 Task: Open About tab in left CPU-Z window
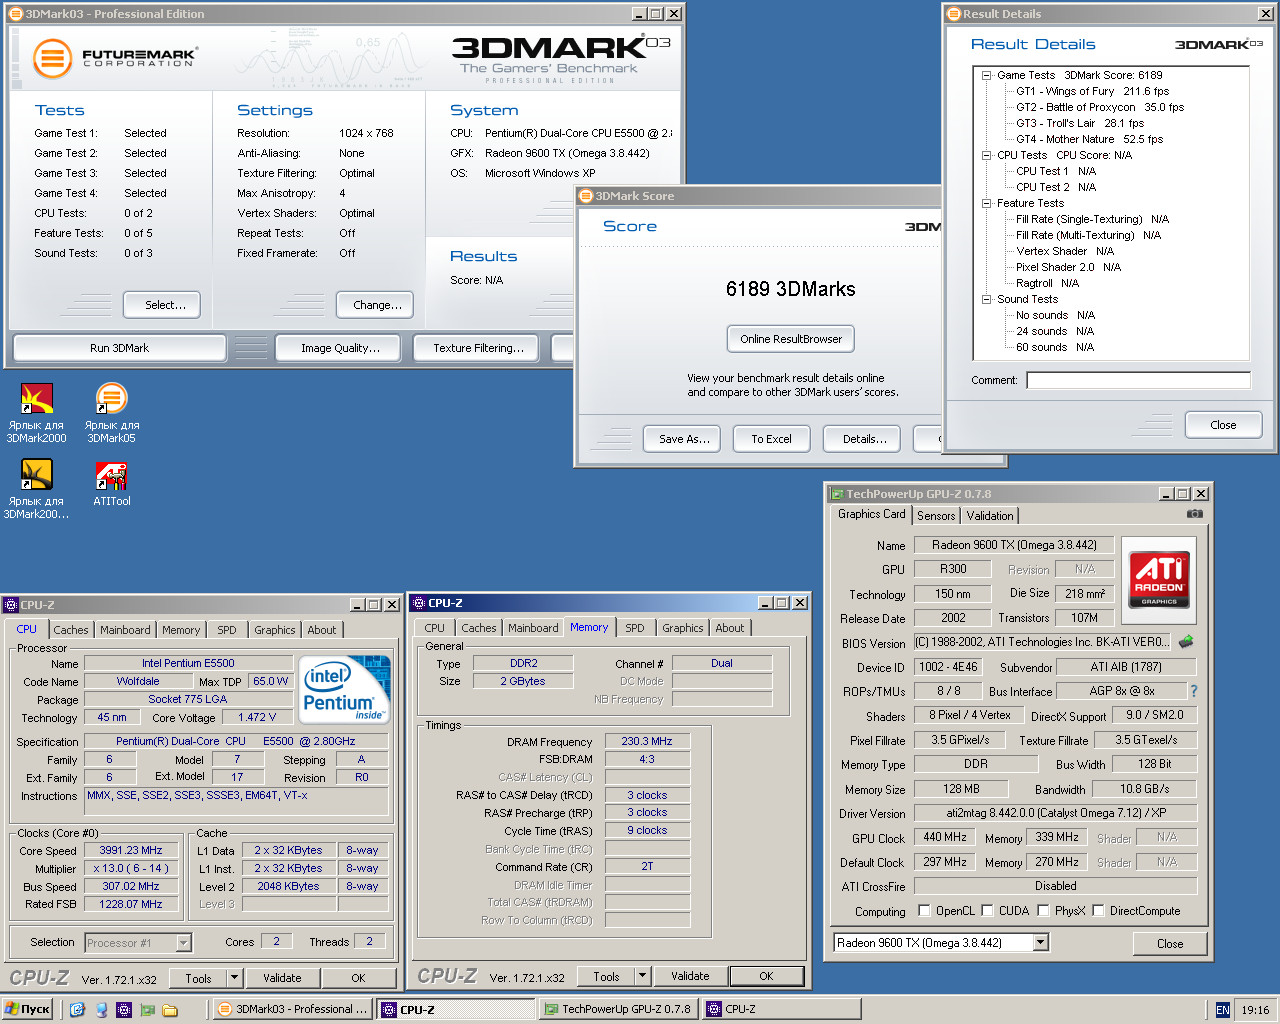tap(322, 630)
